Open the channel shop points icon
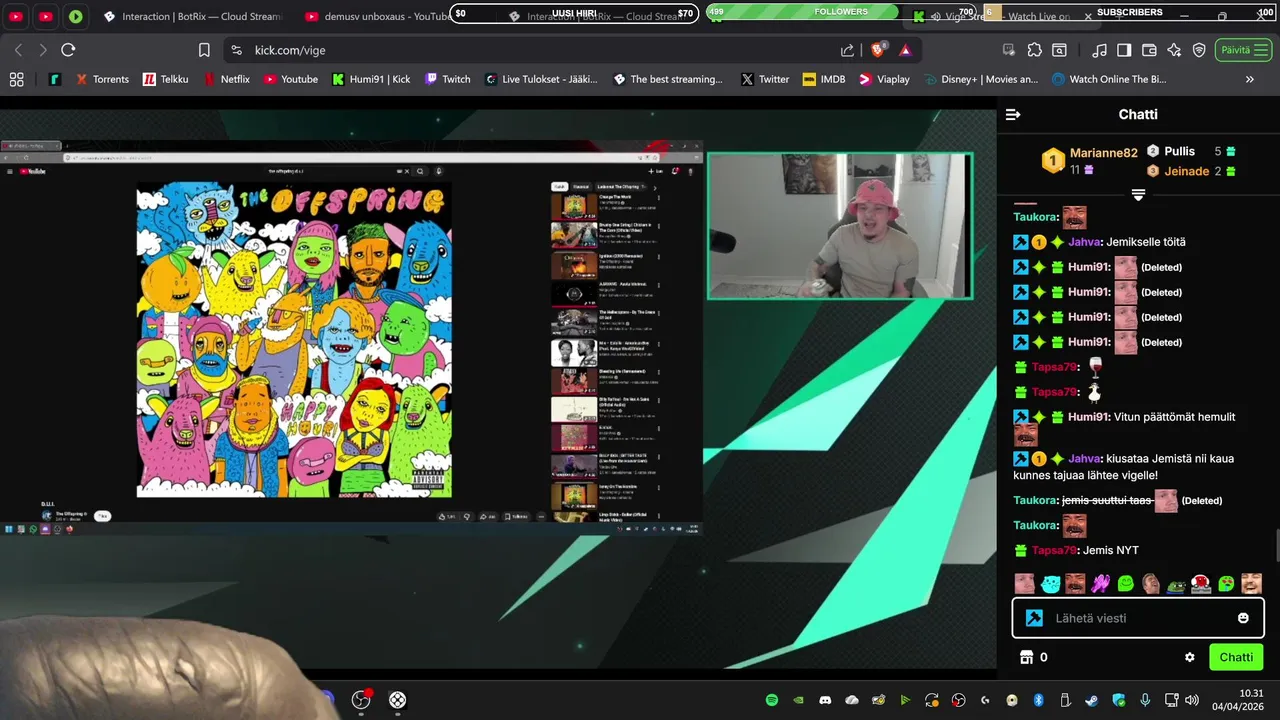 coord(1026,657)
